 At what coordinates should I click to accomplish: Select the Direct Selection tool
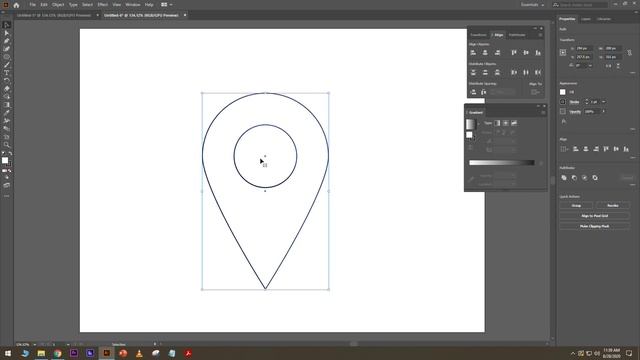pyautogui.click(x=7, y=33)
